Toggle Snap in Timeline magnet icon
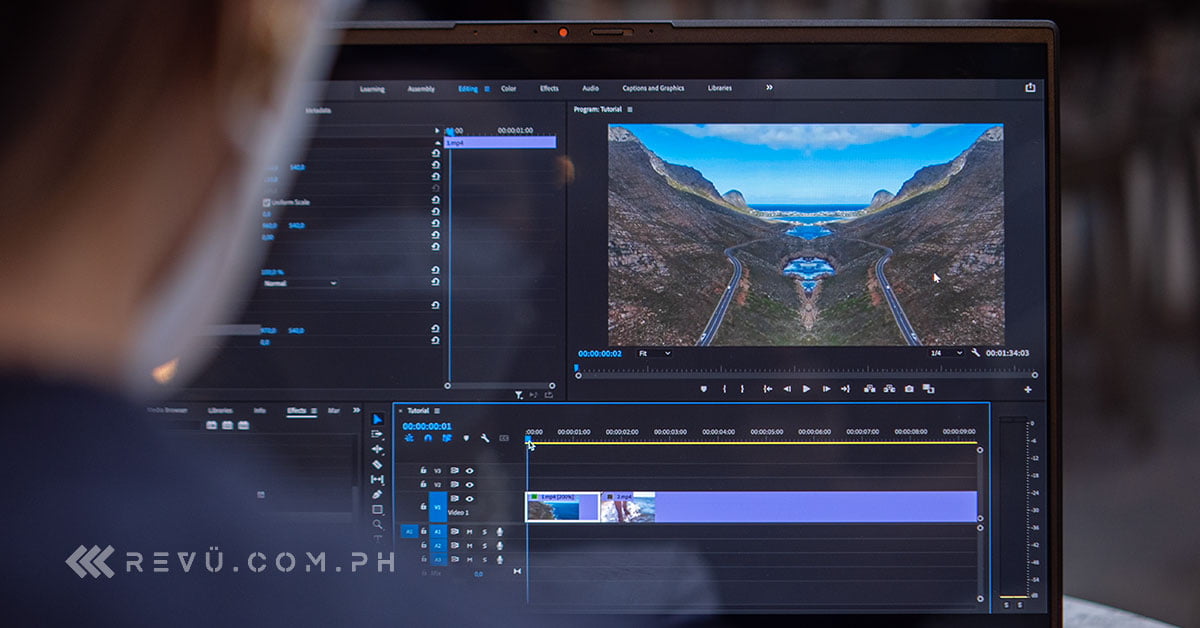 coord(428,438)
